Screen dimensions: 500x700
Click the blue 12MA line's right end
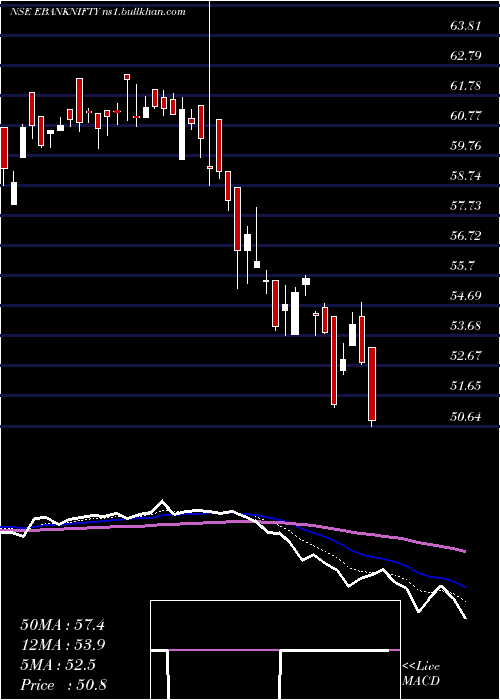click(464, 586)
